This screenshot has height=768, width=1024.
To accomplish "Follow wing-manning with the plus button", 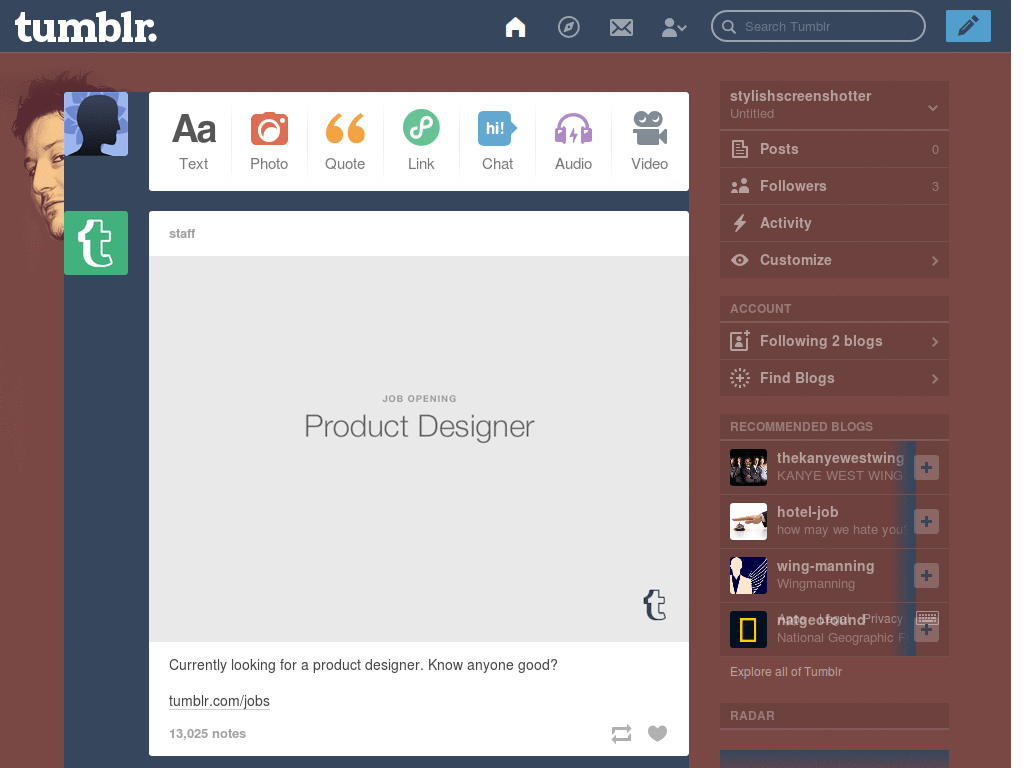I will coord(926,575).
